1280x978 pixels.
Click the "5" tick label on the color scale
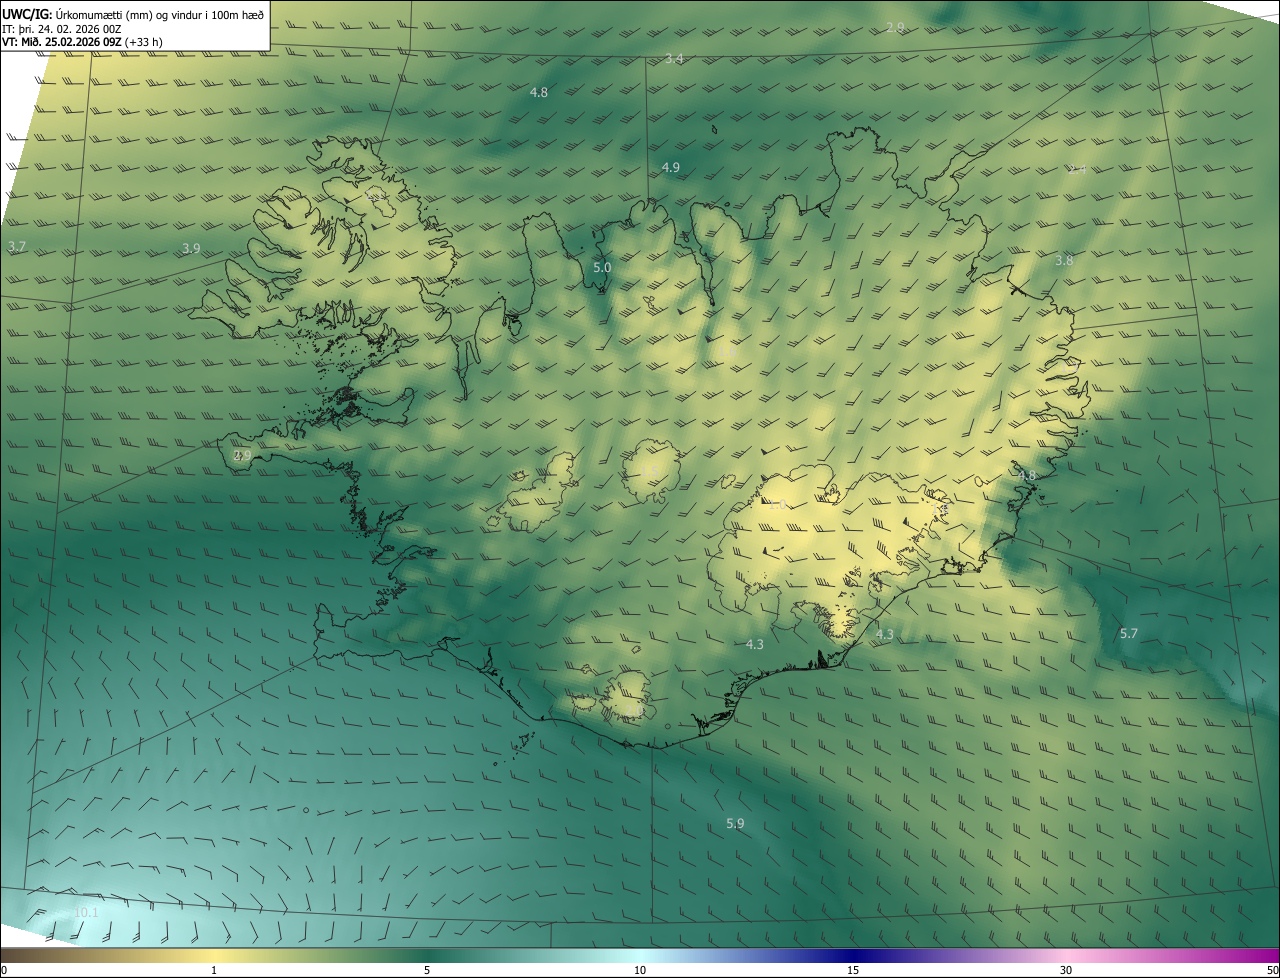pos(427,970)
